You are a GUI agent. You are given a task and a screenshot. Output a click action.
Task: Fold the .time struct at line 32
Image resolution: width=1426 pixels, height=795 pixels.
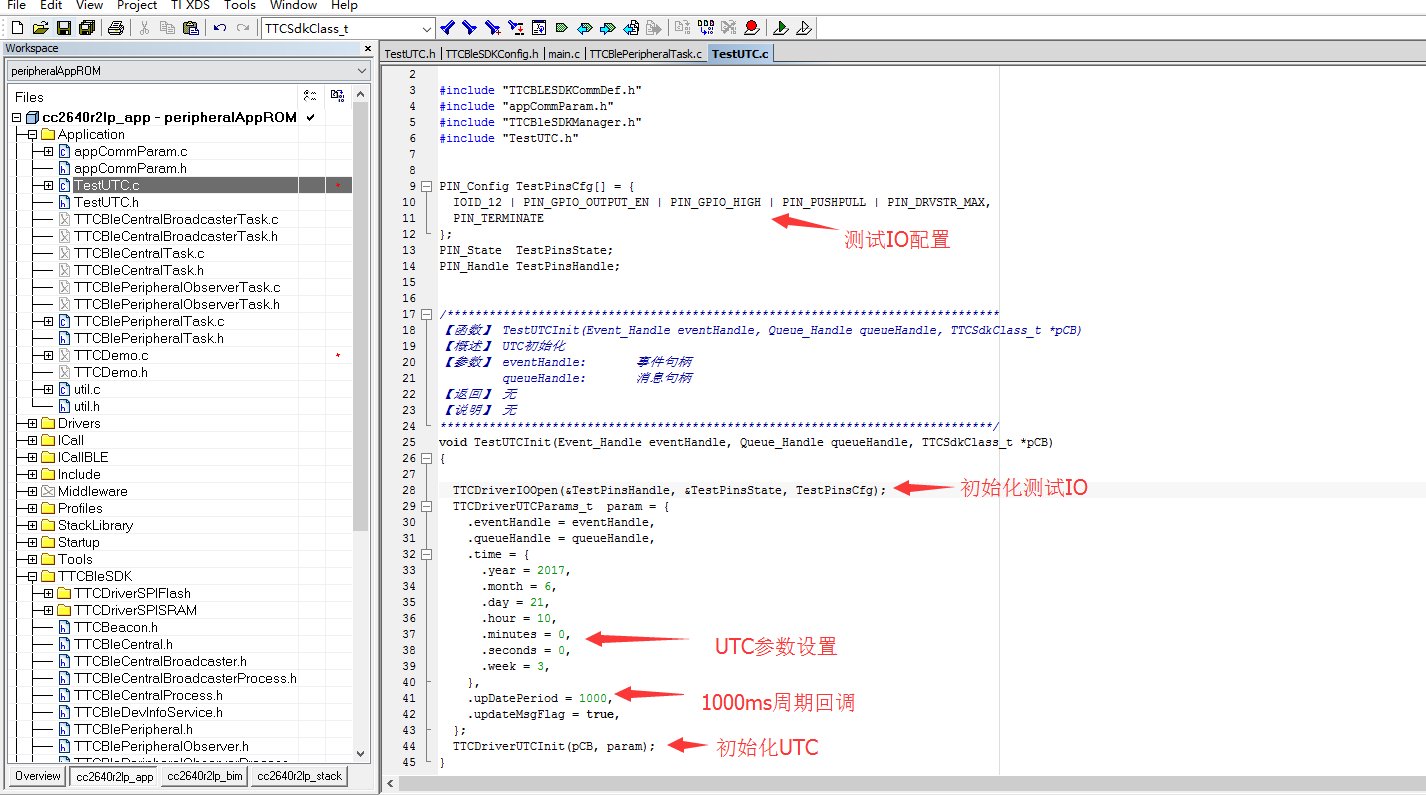click(x=426, y=554)
